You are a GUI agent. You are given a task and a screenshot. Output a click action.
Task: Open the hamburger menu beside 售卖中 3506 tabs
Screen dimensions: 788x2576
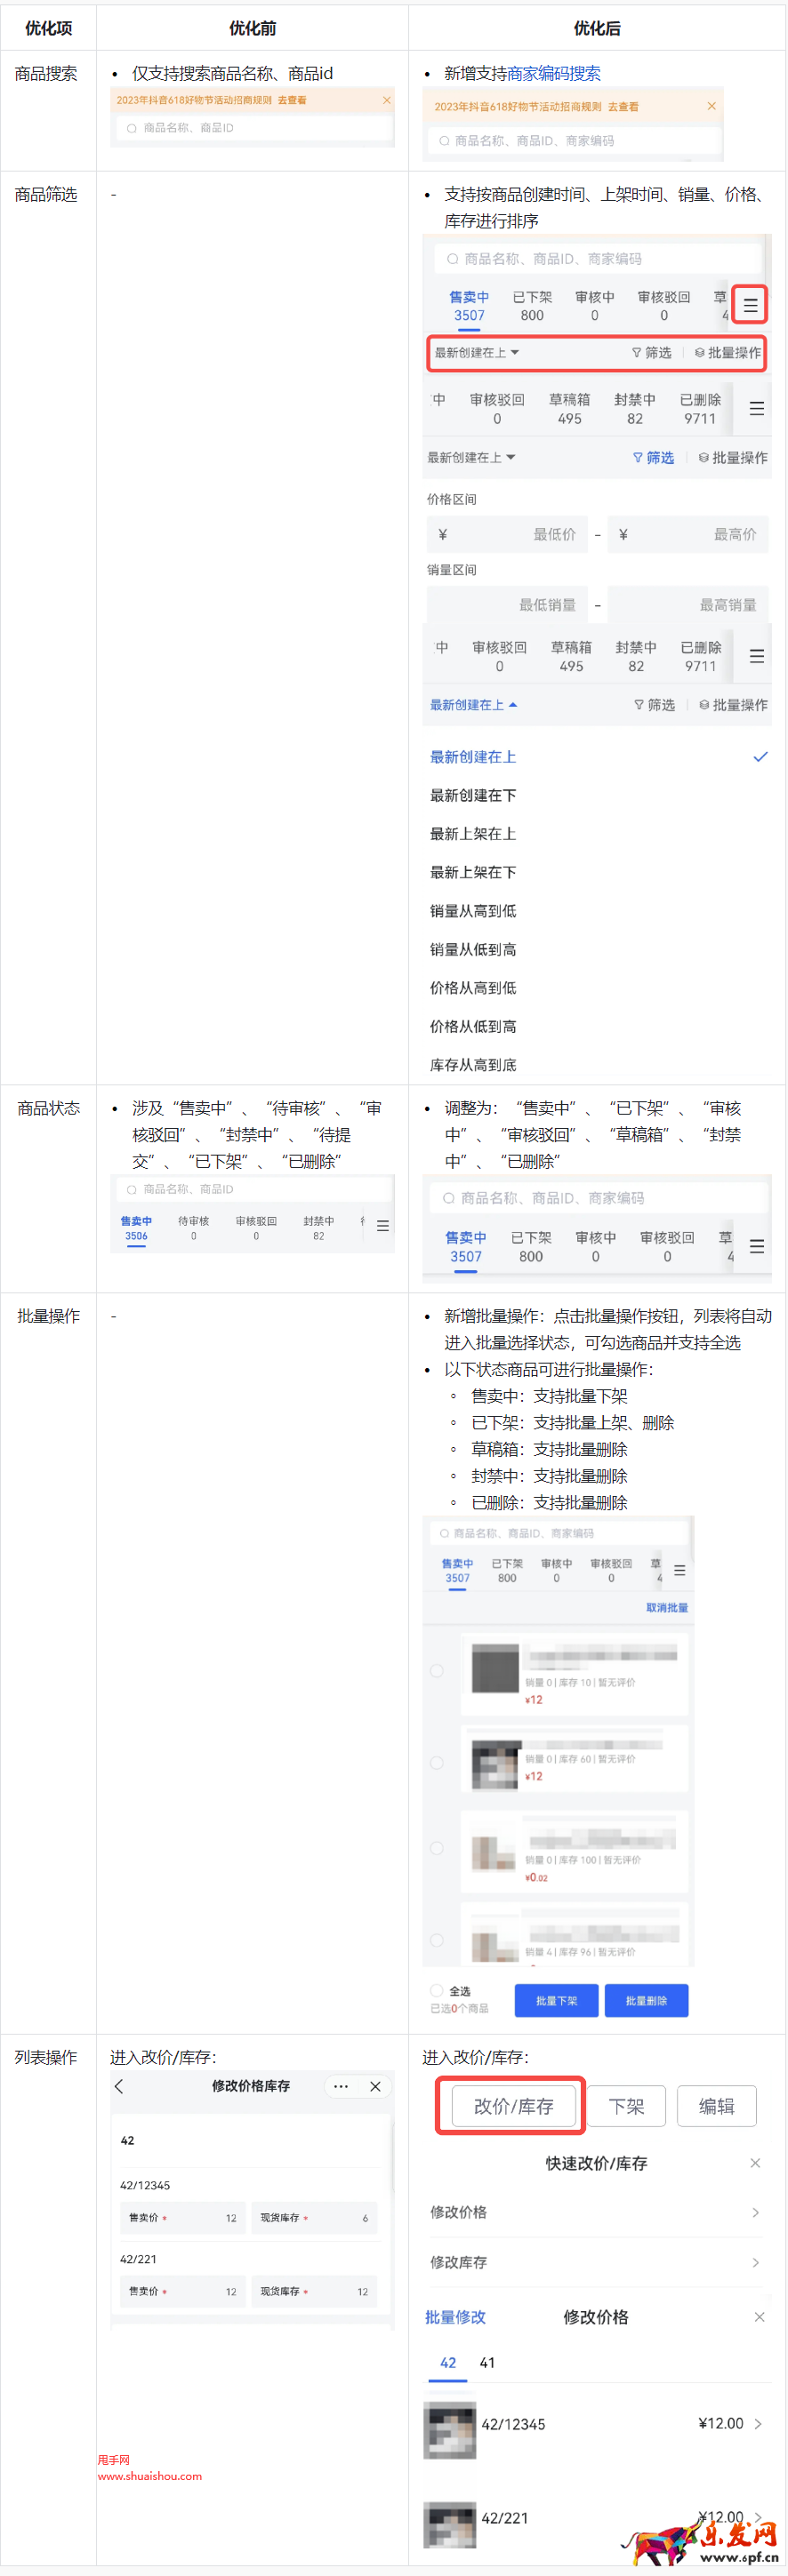pos(383,1226)
